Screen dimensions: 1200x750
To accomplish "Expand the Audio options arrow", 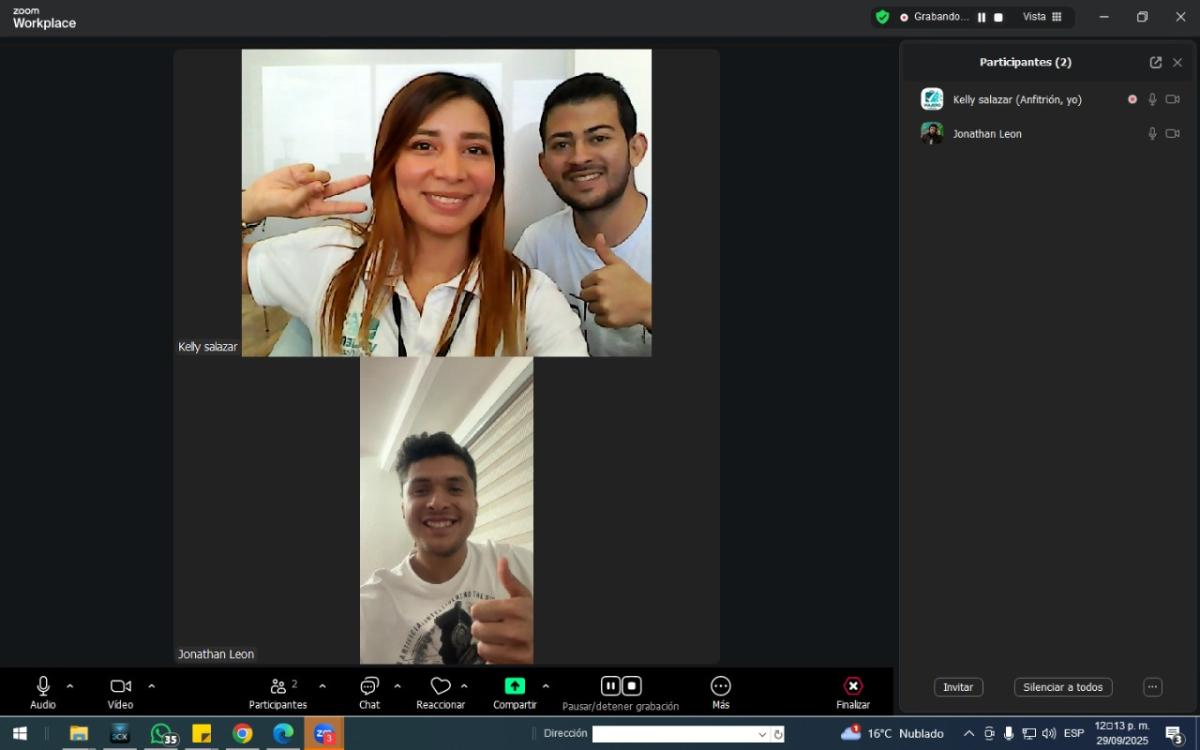I will 70,686.
